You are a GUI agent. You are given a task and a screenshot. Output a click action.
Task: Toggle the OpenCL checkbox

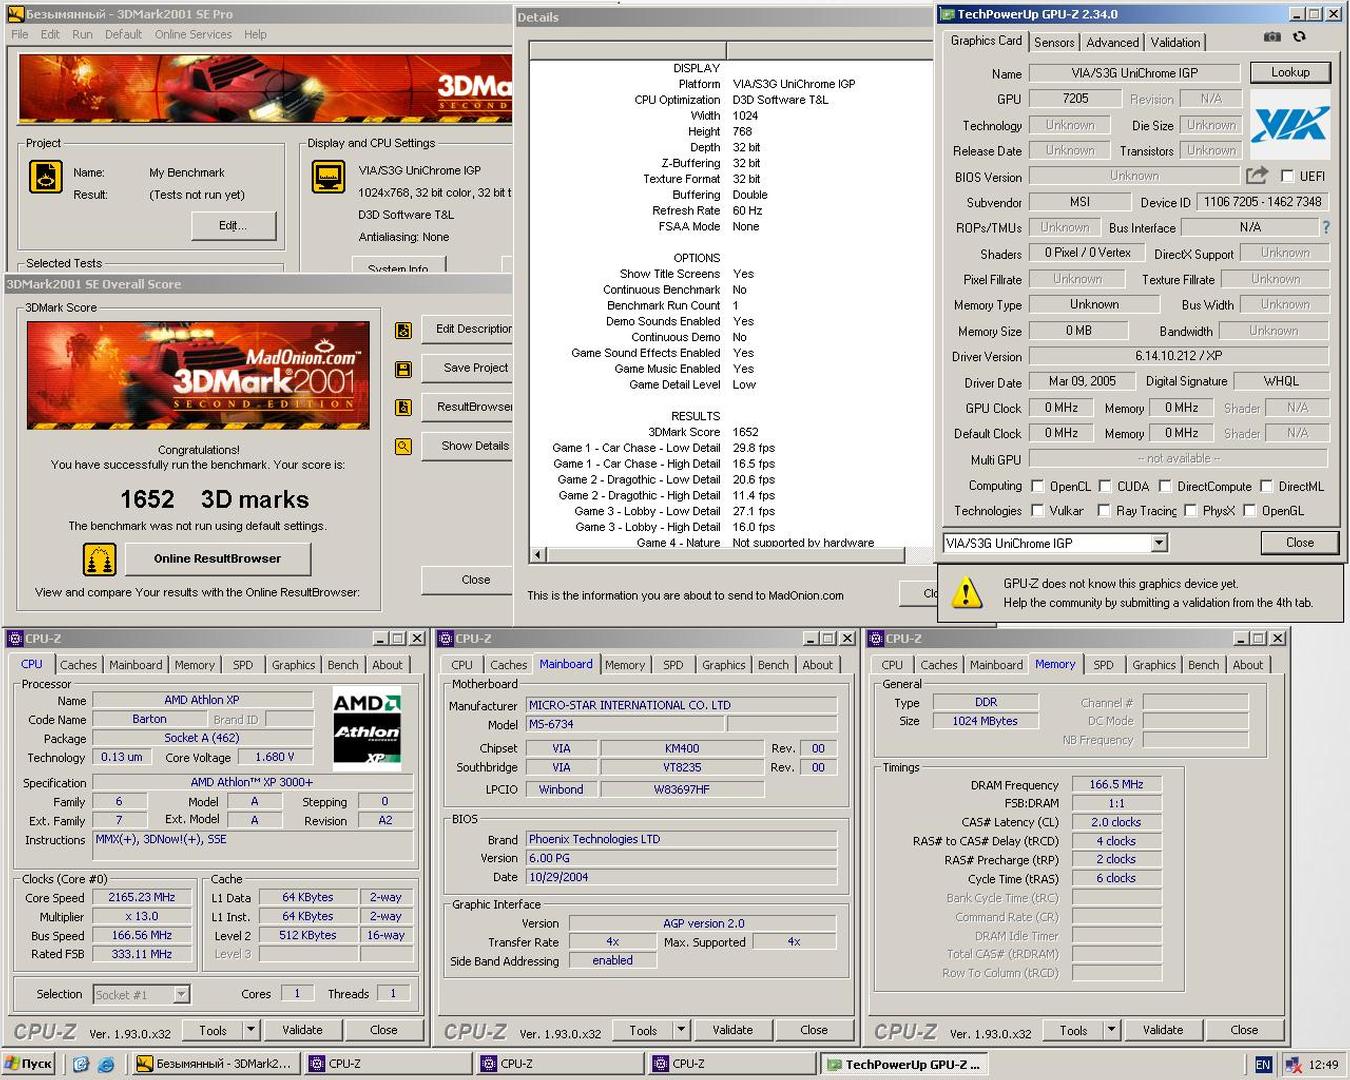[1037, 486]
